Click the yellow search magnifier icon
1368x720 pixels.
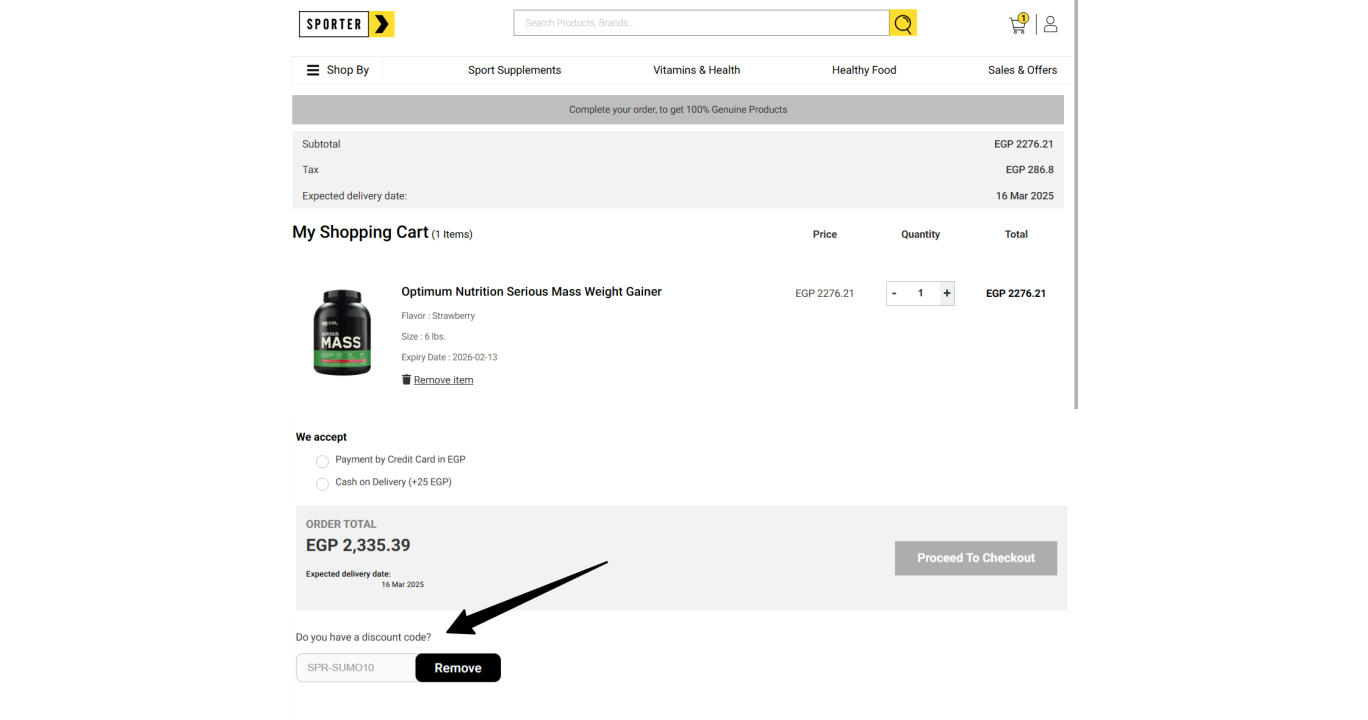click(x=903, y=23)
